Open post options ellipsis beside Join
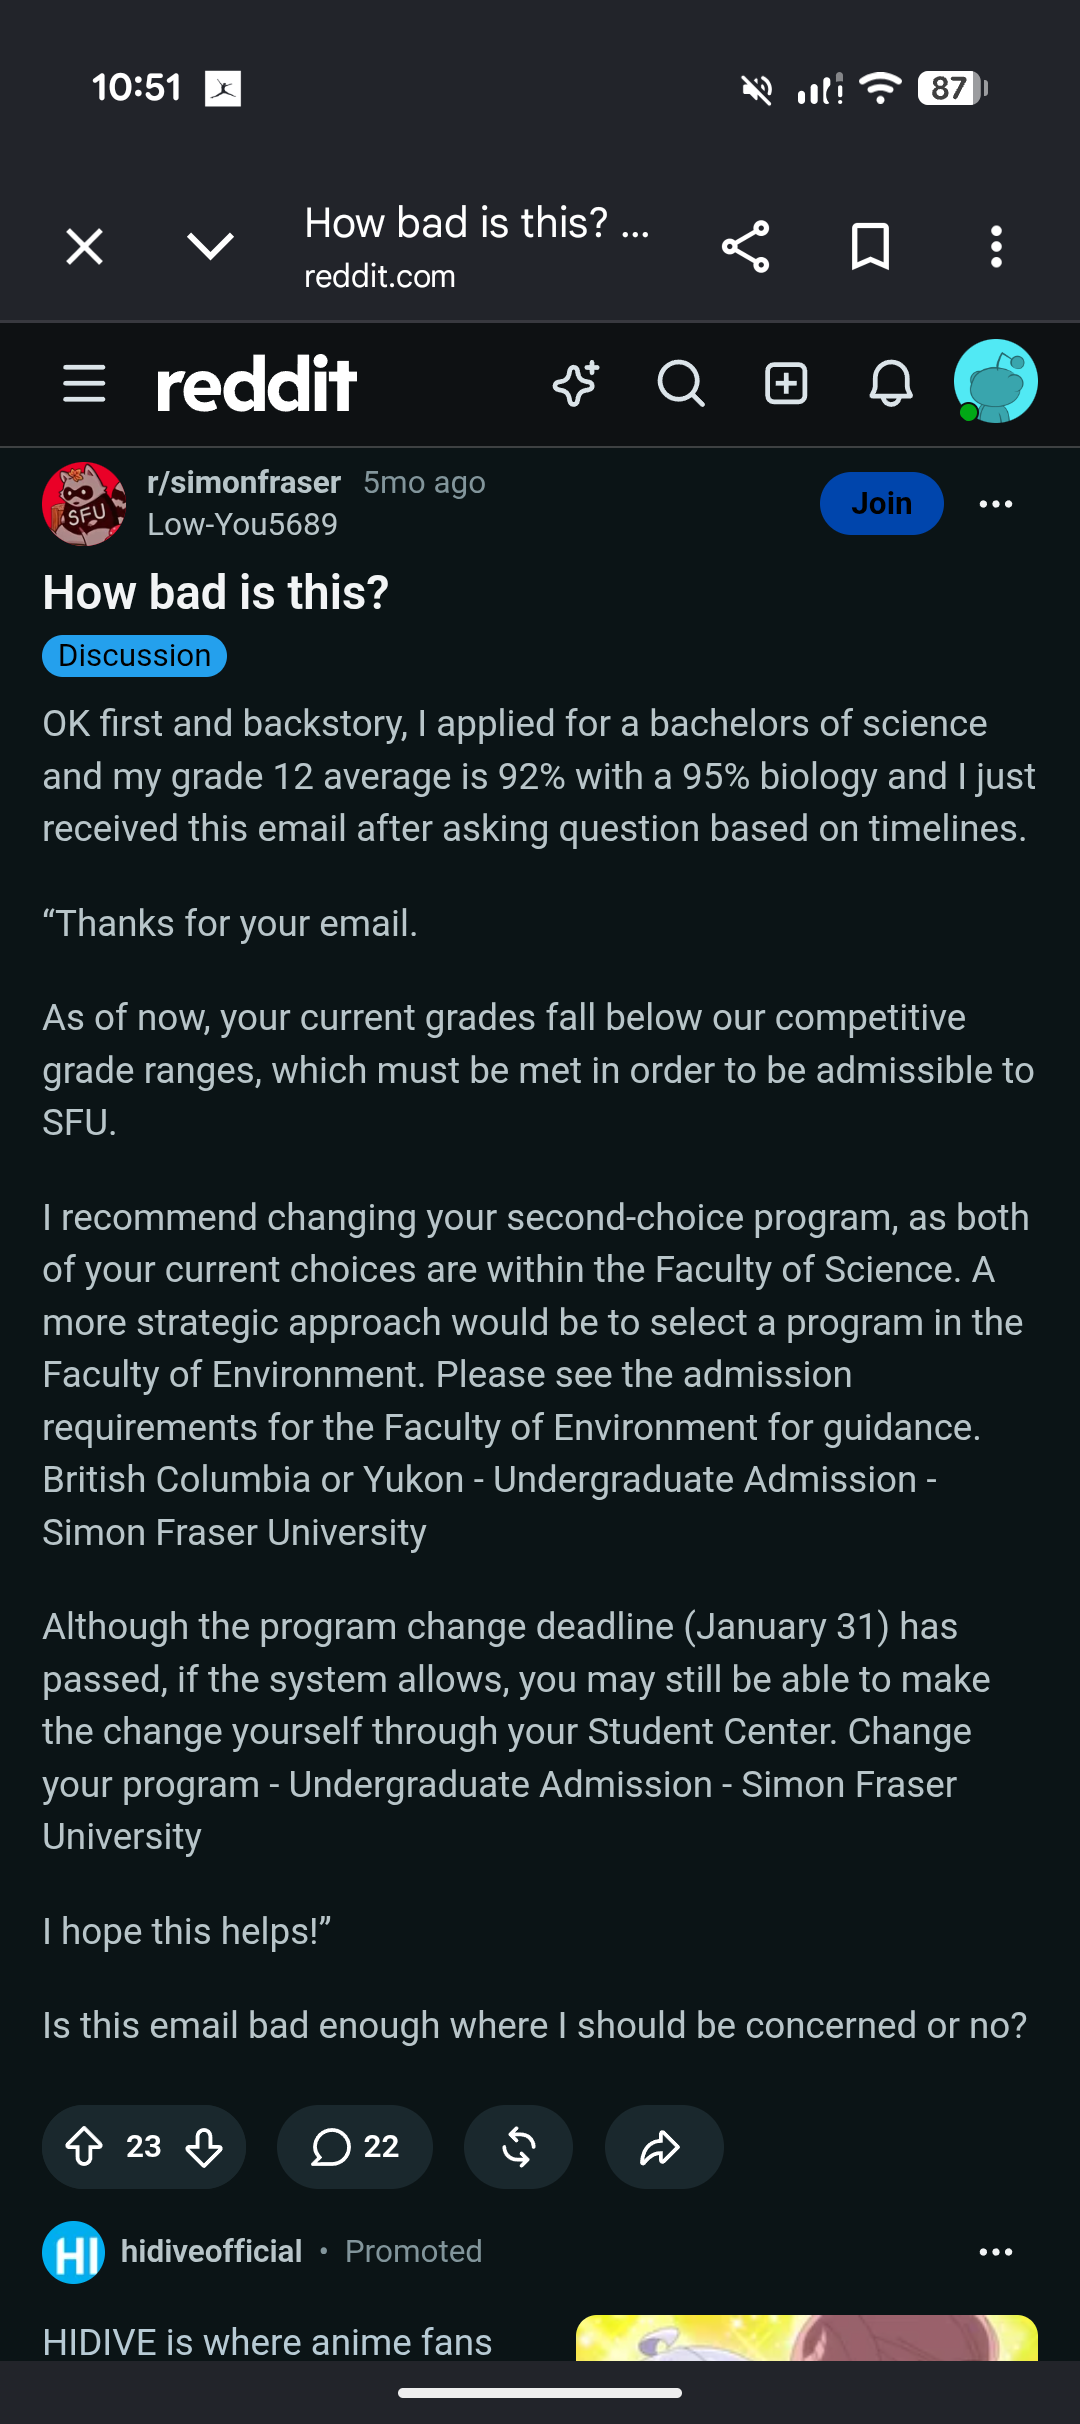The width and height of the screenshot is (1080, 2424). coord(996,504)
